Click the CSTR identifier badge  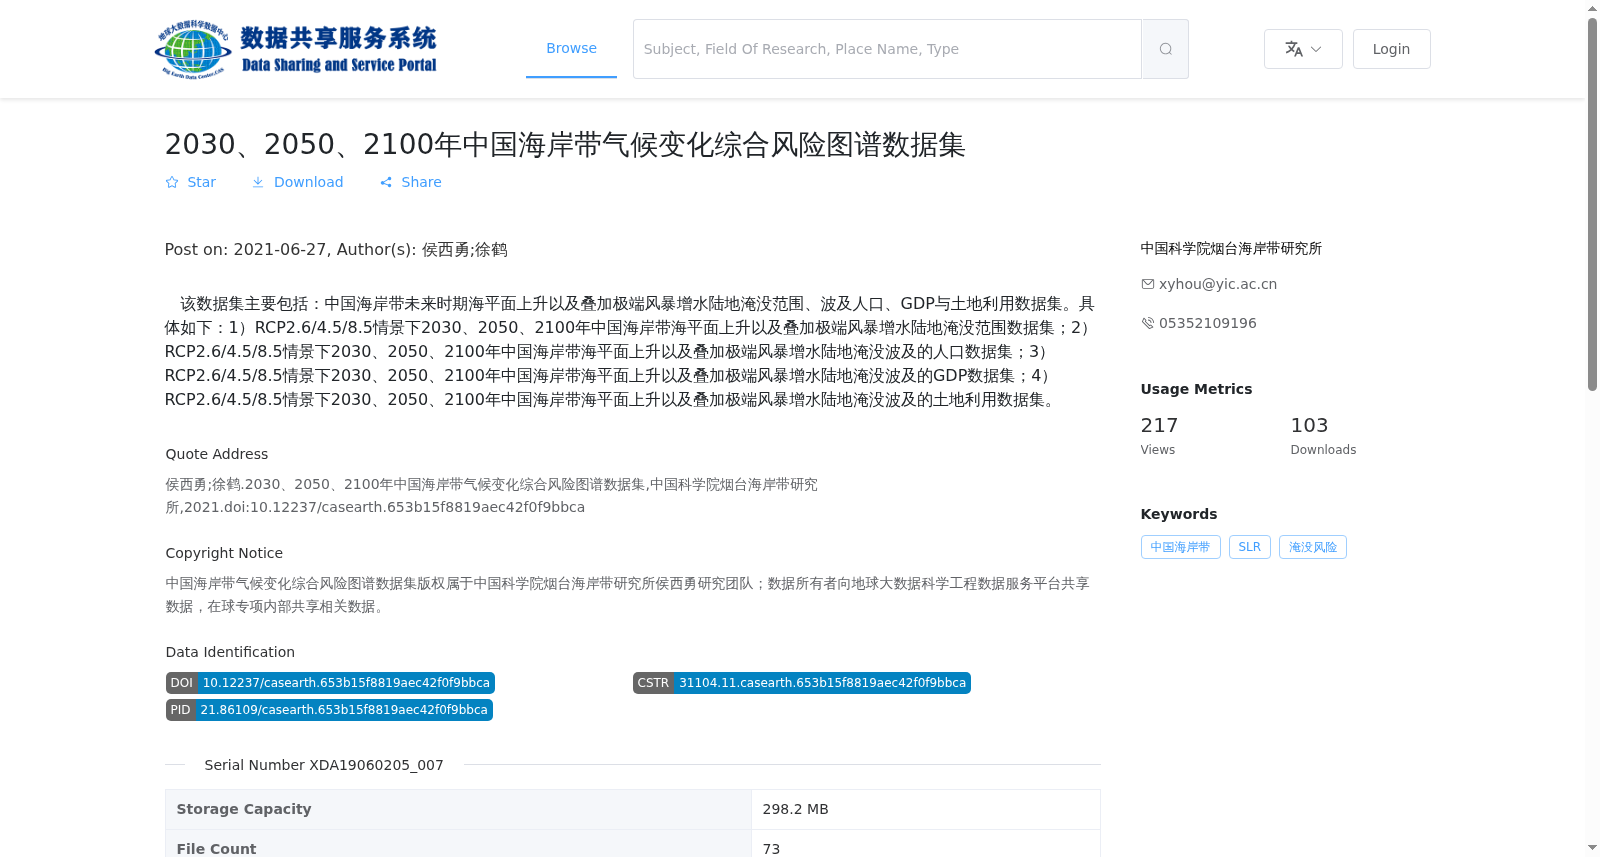(x=802, y=683)
